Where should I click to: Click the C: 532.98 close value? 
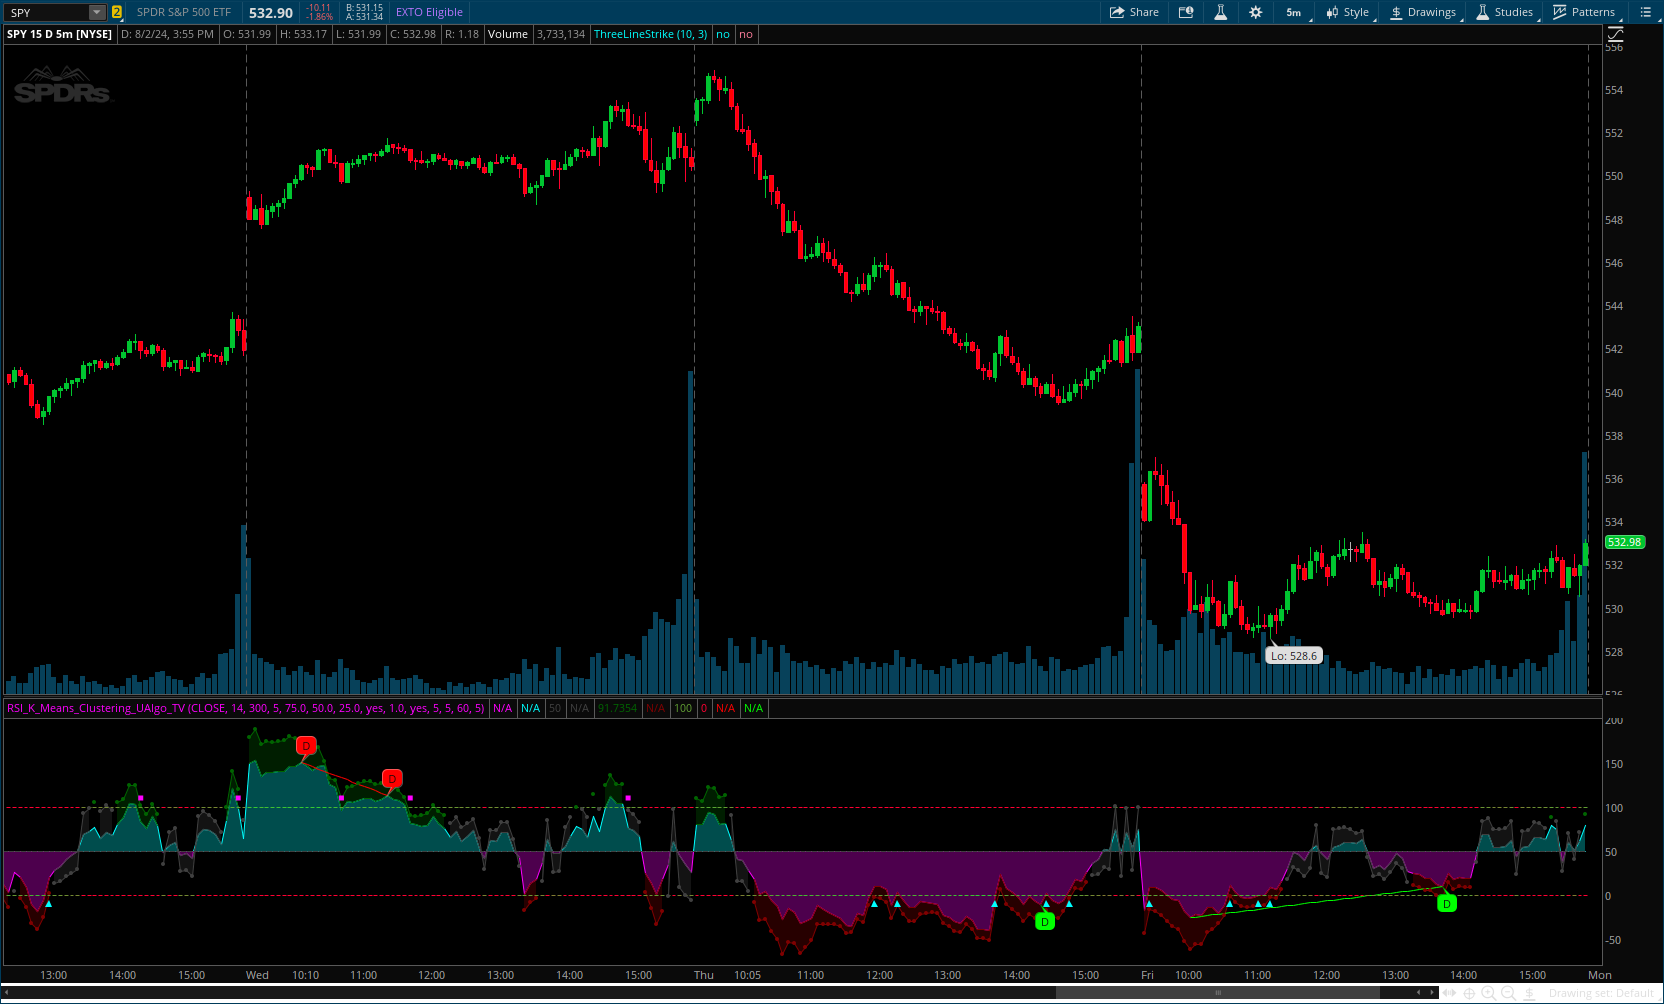[x=413, y=34]
